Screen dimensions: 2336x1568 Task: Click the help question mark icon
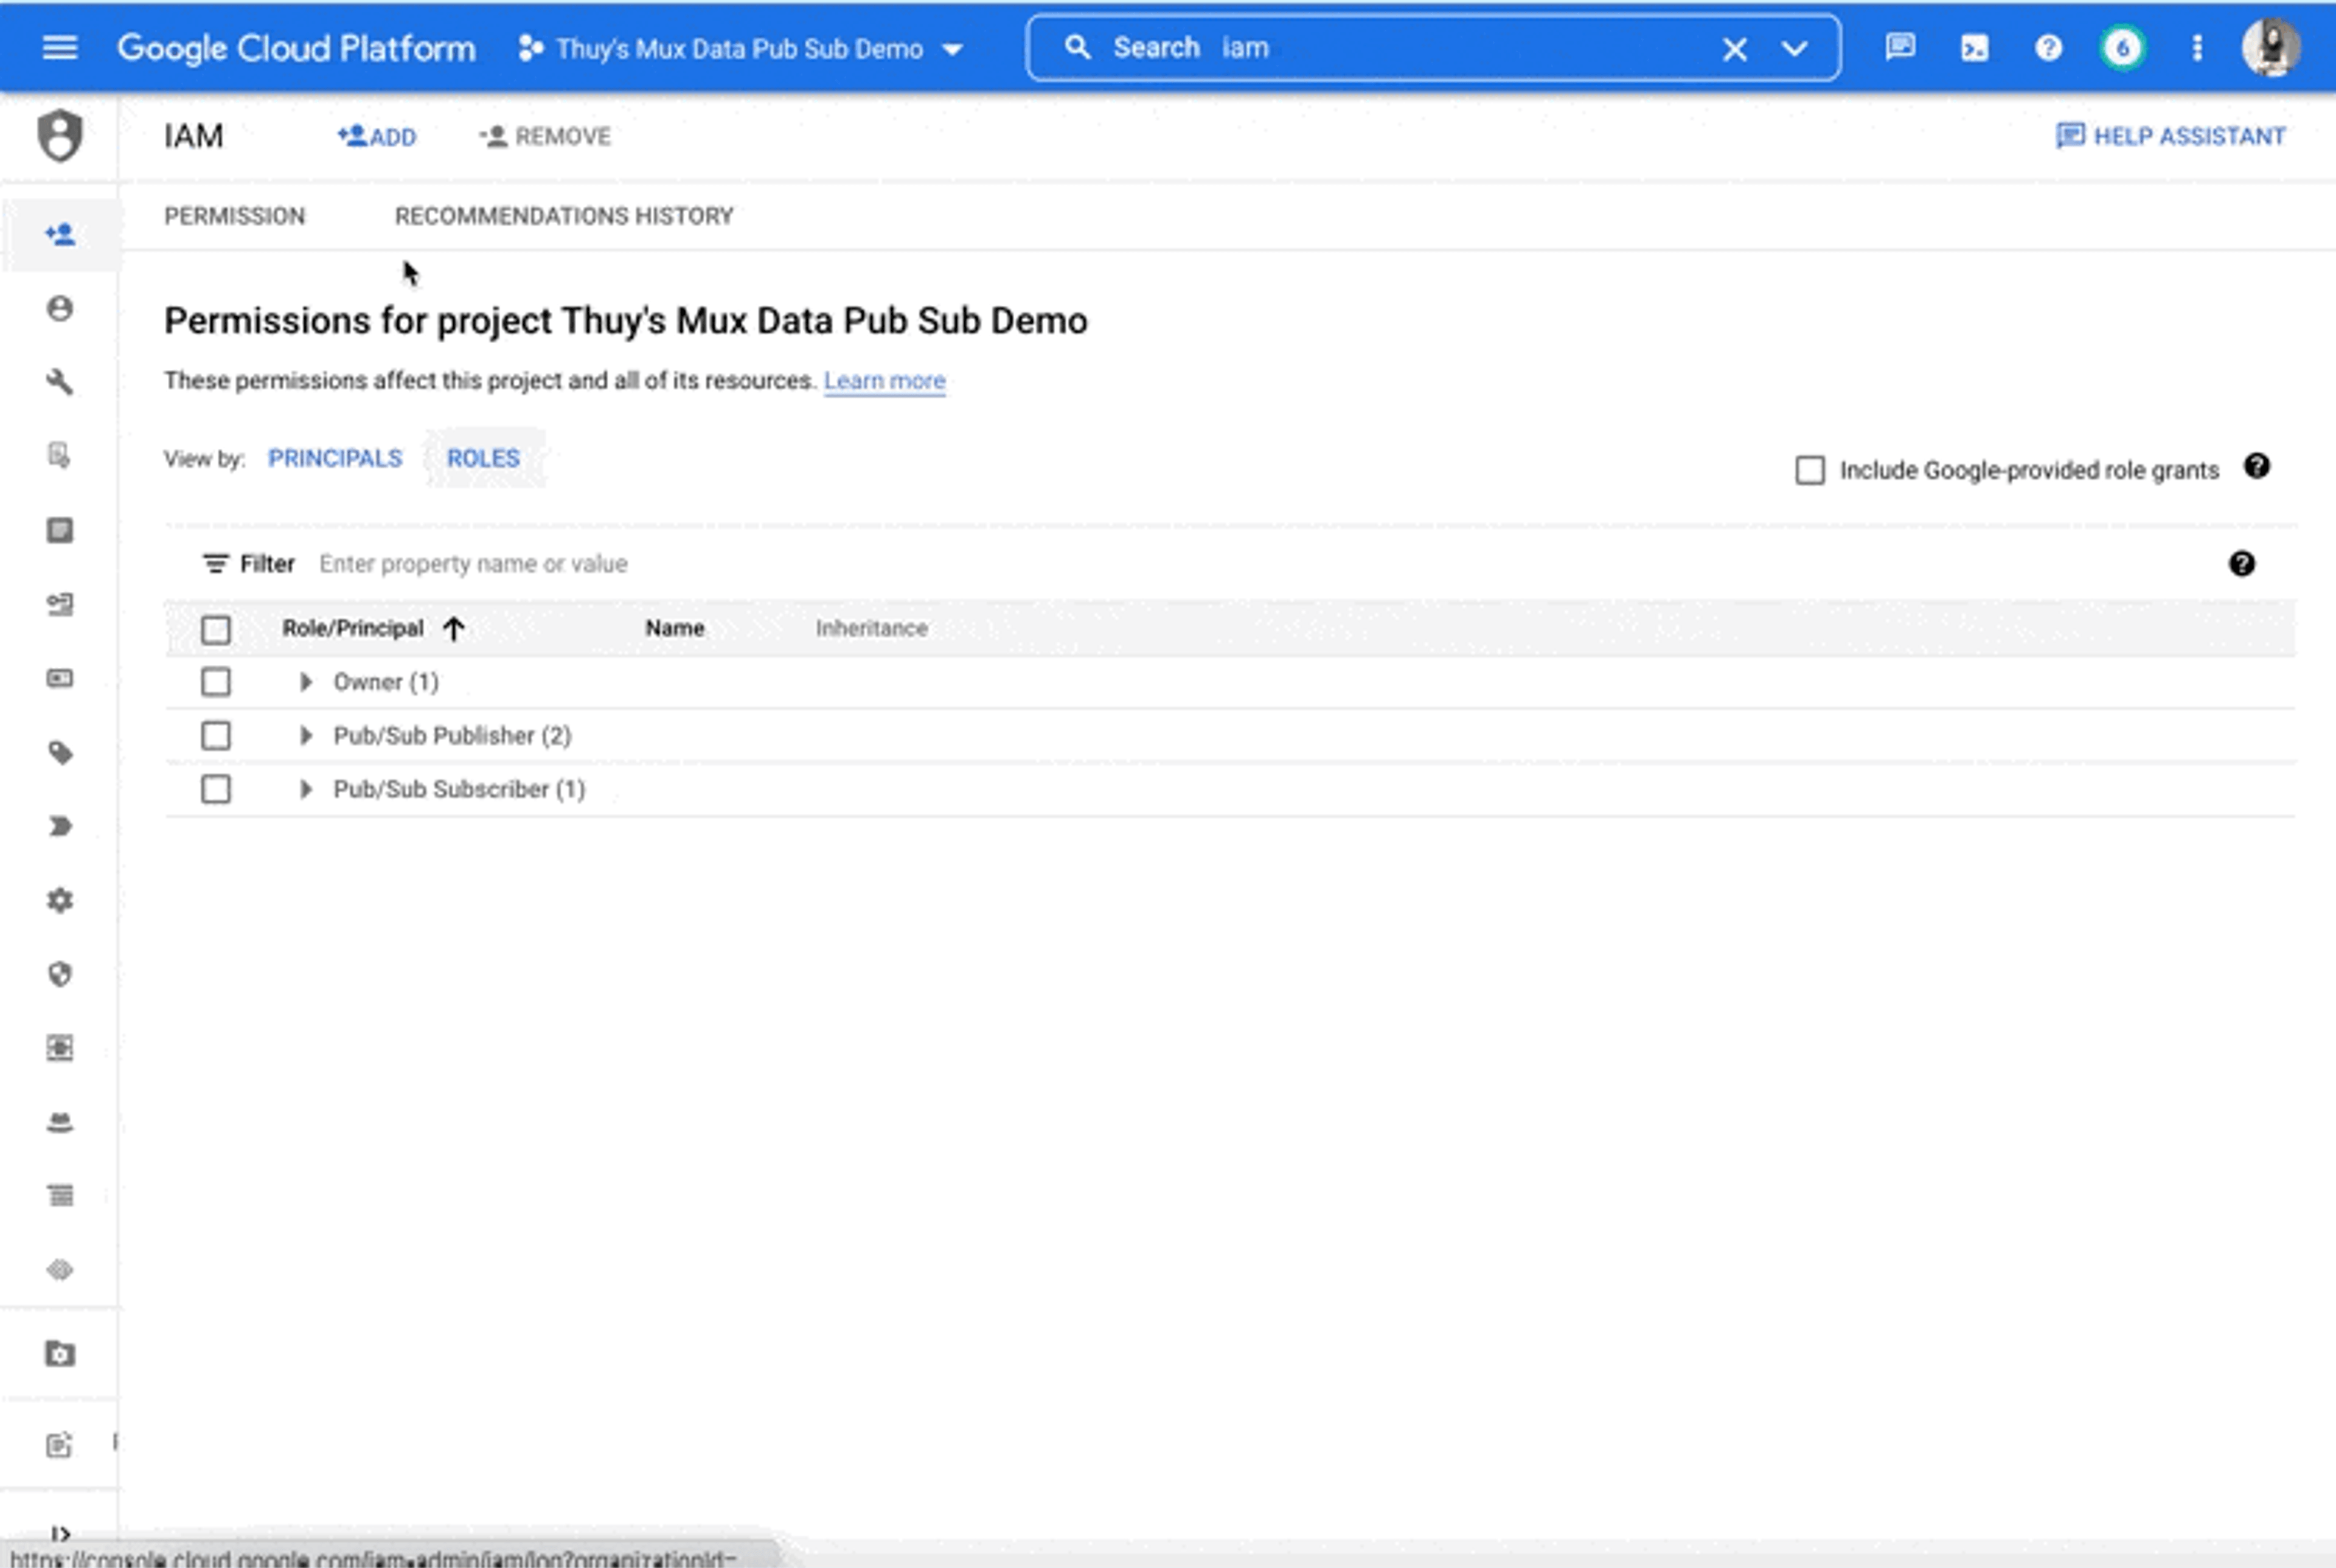coord(2047,47)
